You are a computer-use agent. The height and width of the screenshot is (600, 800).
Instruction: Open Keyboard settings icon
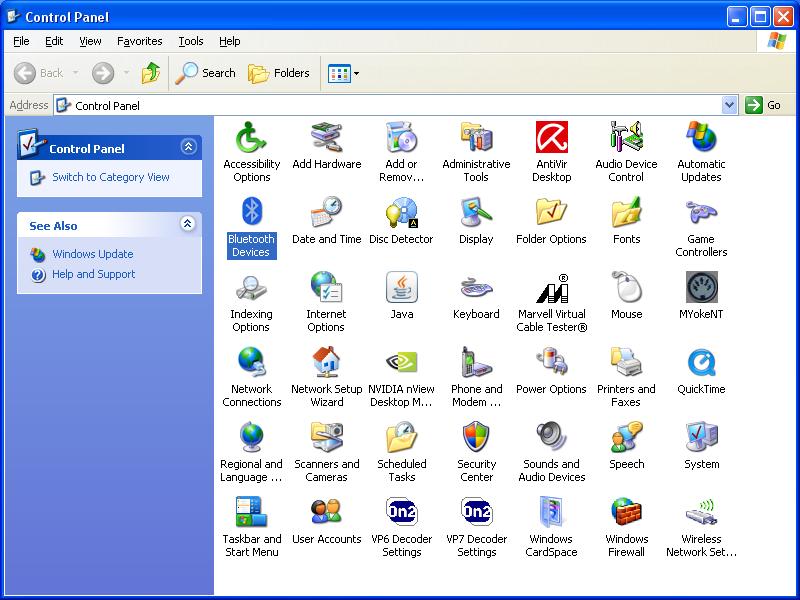[476, 287]
